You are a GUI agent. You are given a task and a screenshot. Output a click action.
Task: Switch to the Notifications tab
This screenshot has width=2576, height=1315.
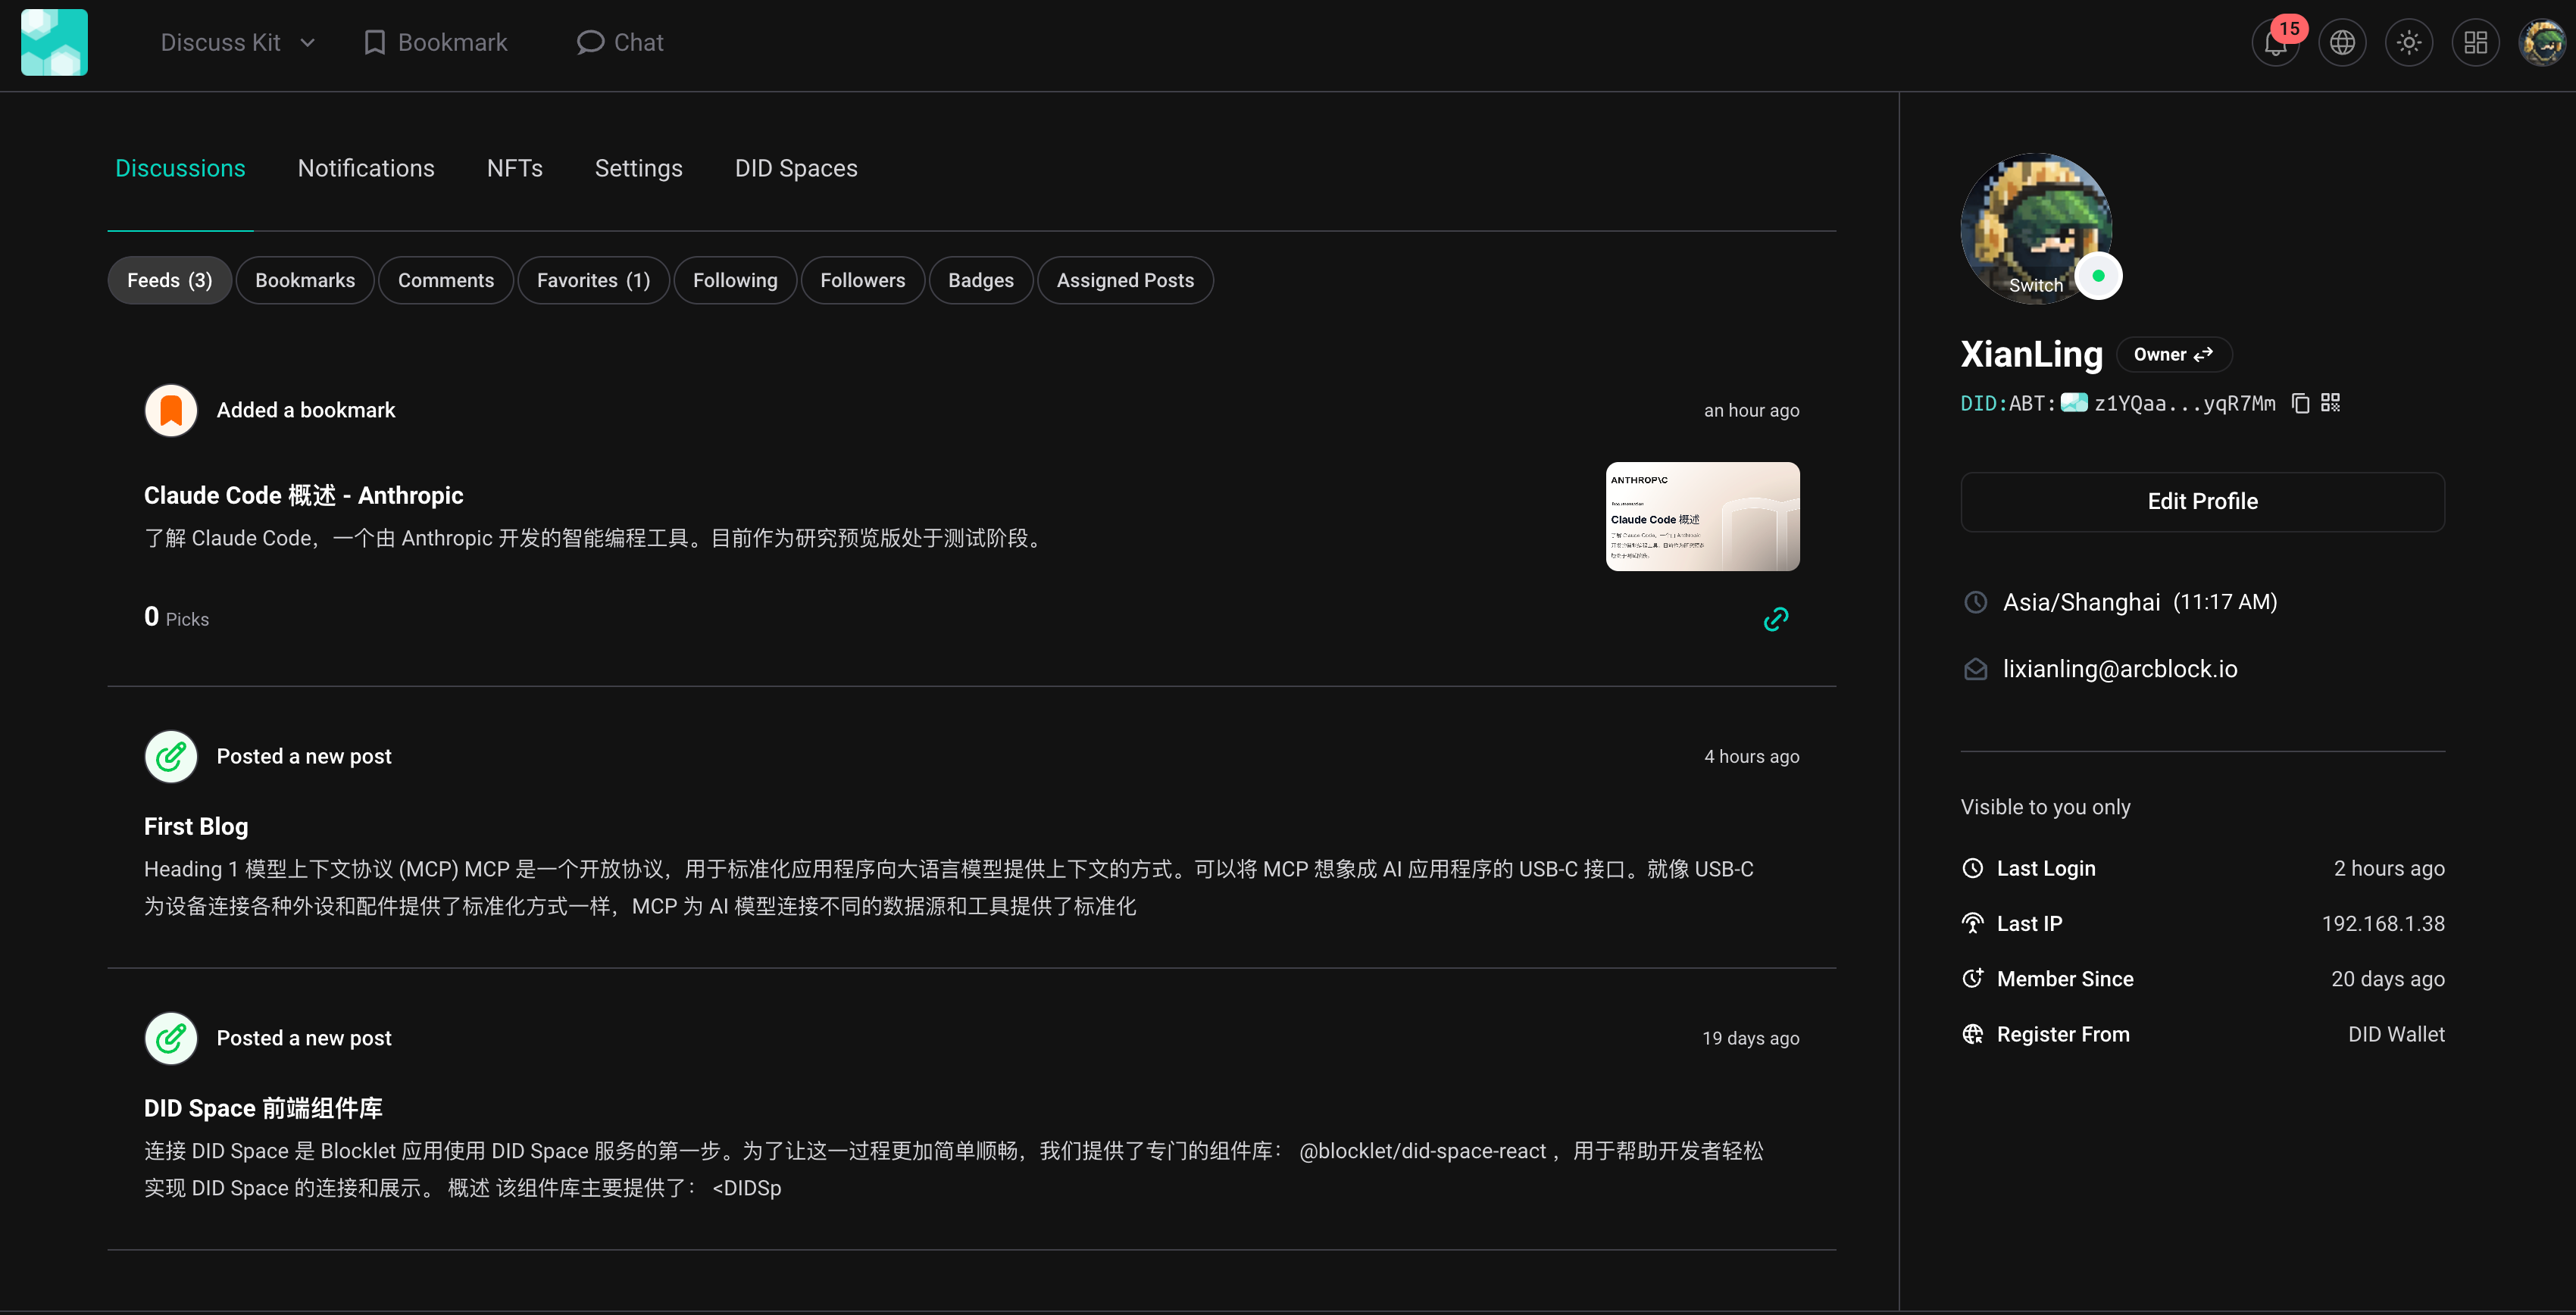click(366, 168)
